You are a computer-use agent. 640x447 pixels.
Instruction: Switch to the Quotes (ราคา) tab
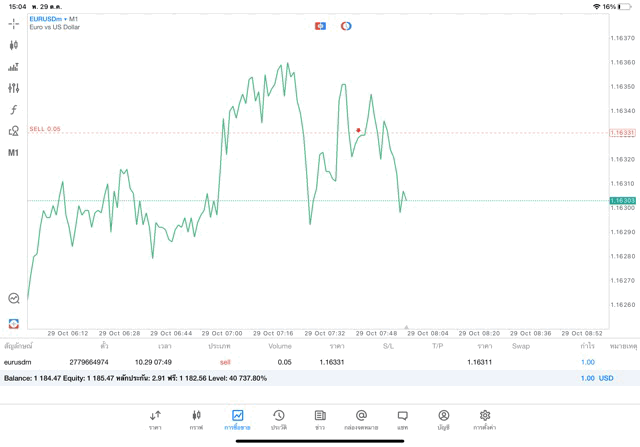155,419
